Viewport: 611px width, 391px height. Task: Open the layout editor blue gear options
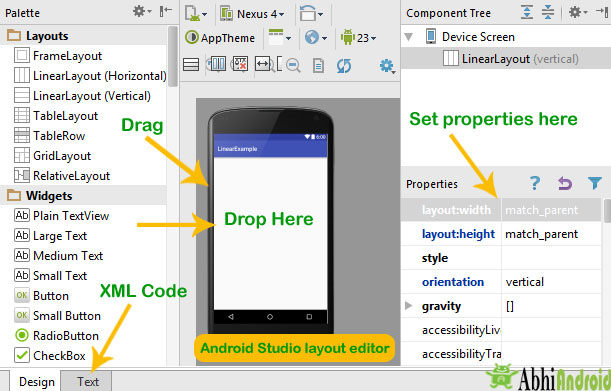pyautogui.click(x=387, y=66)
